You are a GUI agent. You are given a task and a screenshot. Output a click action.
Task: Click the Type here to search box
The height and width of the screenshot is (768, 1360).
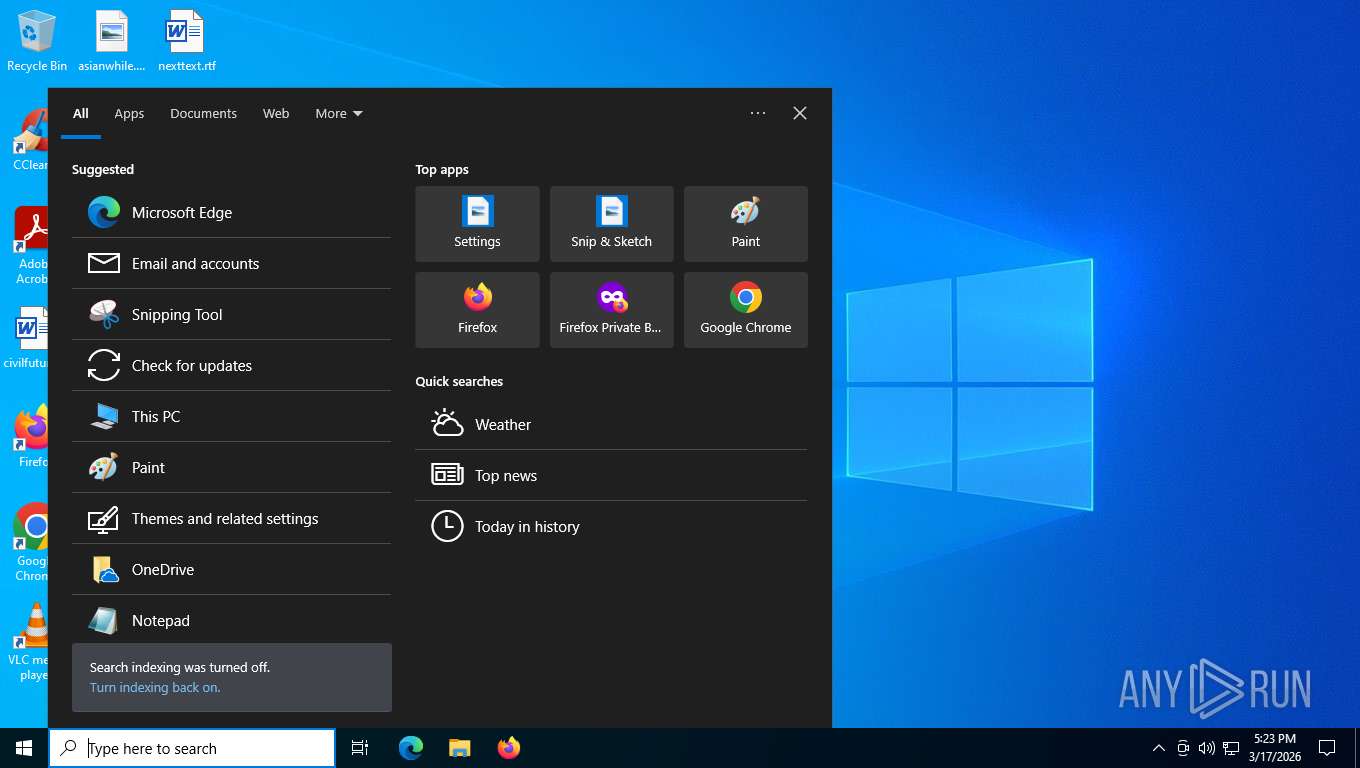tap(192, 748)
